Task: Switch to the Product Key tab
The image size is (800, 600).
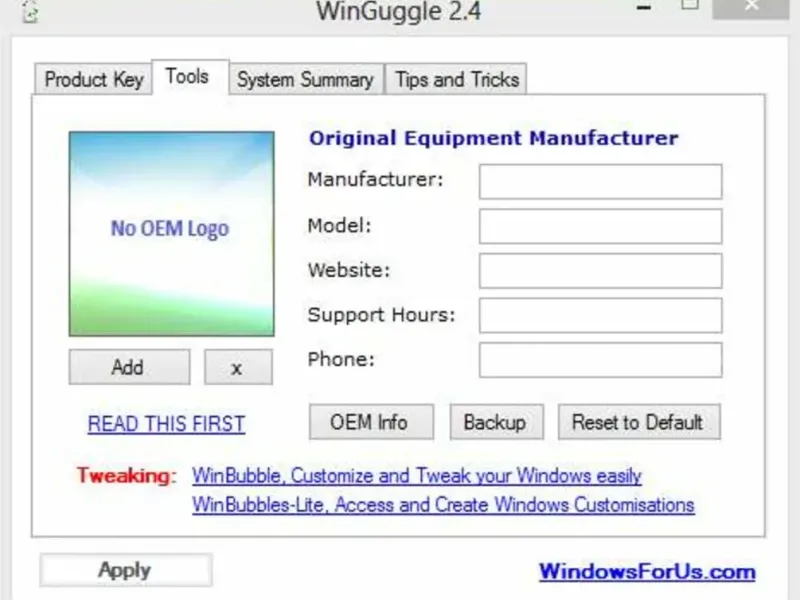Action: (93, 80)
